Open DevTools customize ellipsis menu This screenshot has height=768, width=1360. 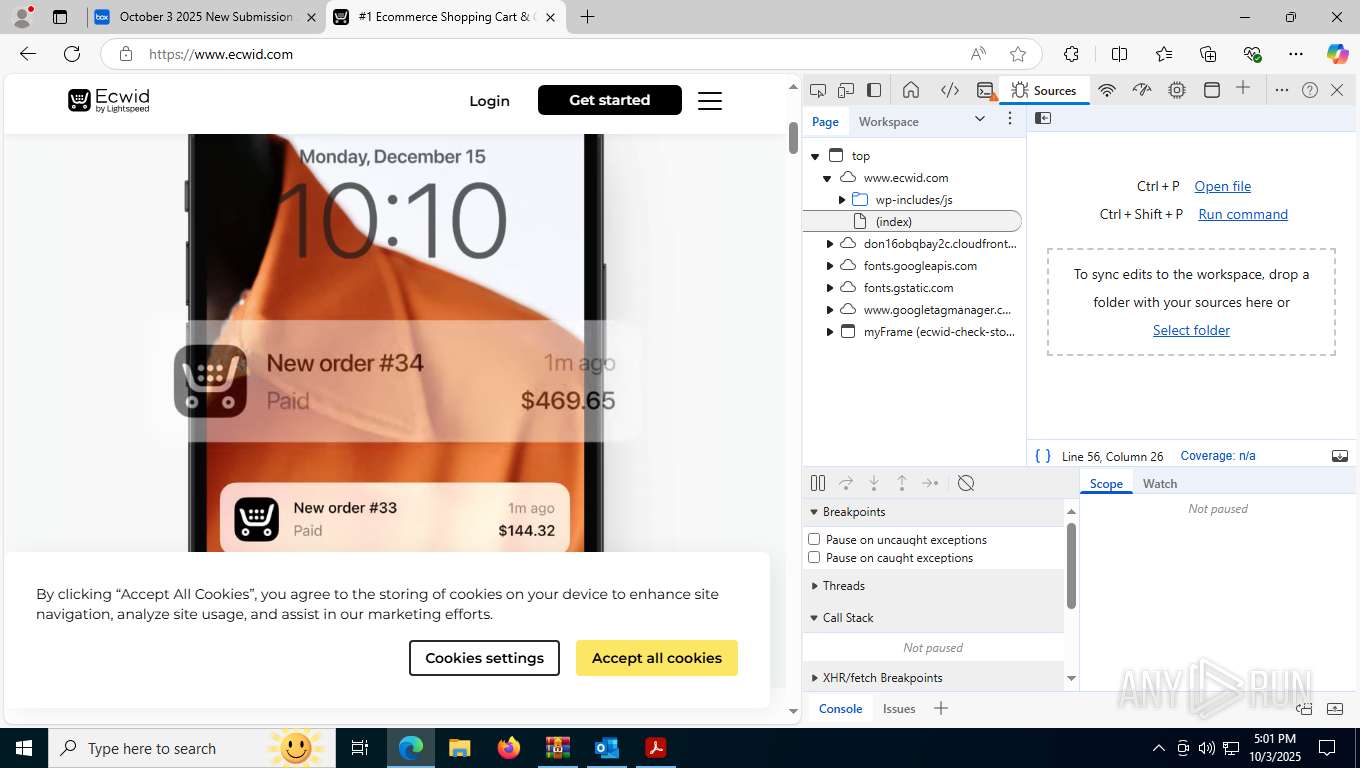(x=1282, y=90)
